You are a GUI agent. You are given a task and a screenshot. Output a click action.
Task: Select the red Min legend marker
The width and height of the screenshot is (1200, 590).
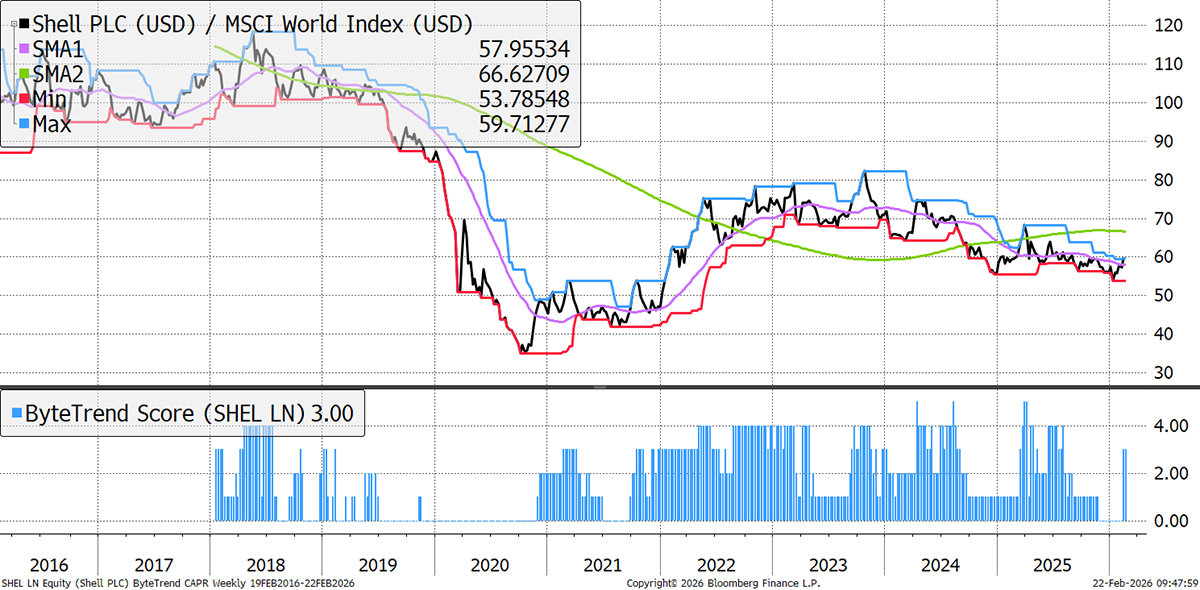pyautogui.click(x=24, y=99)
